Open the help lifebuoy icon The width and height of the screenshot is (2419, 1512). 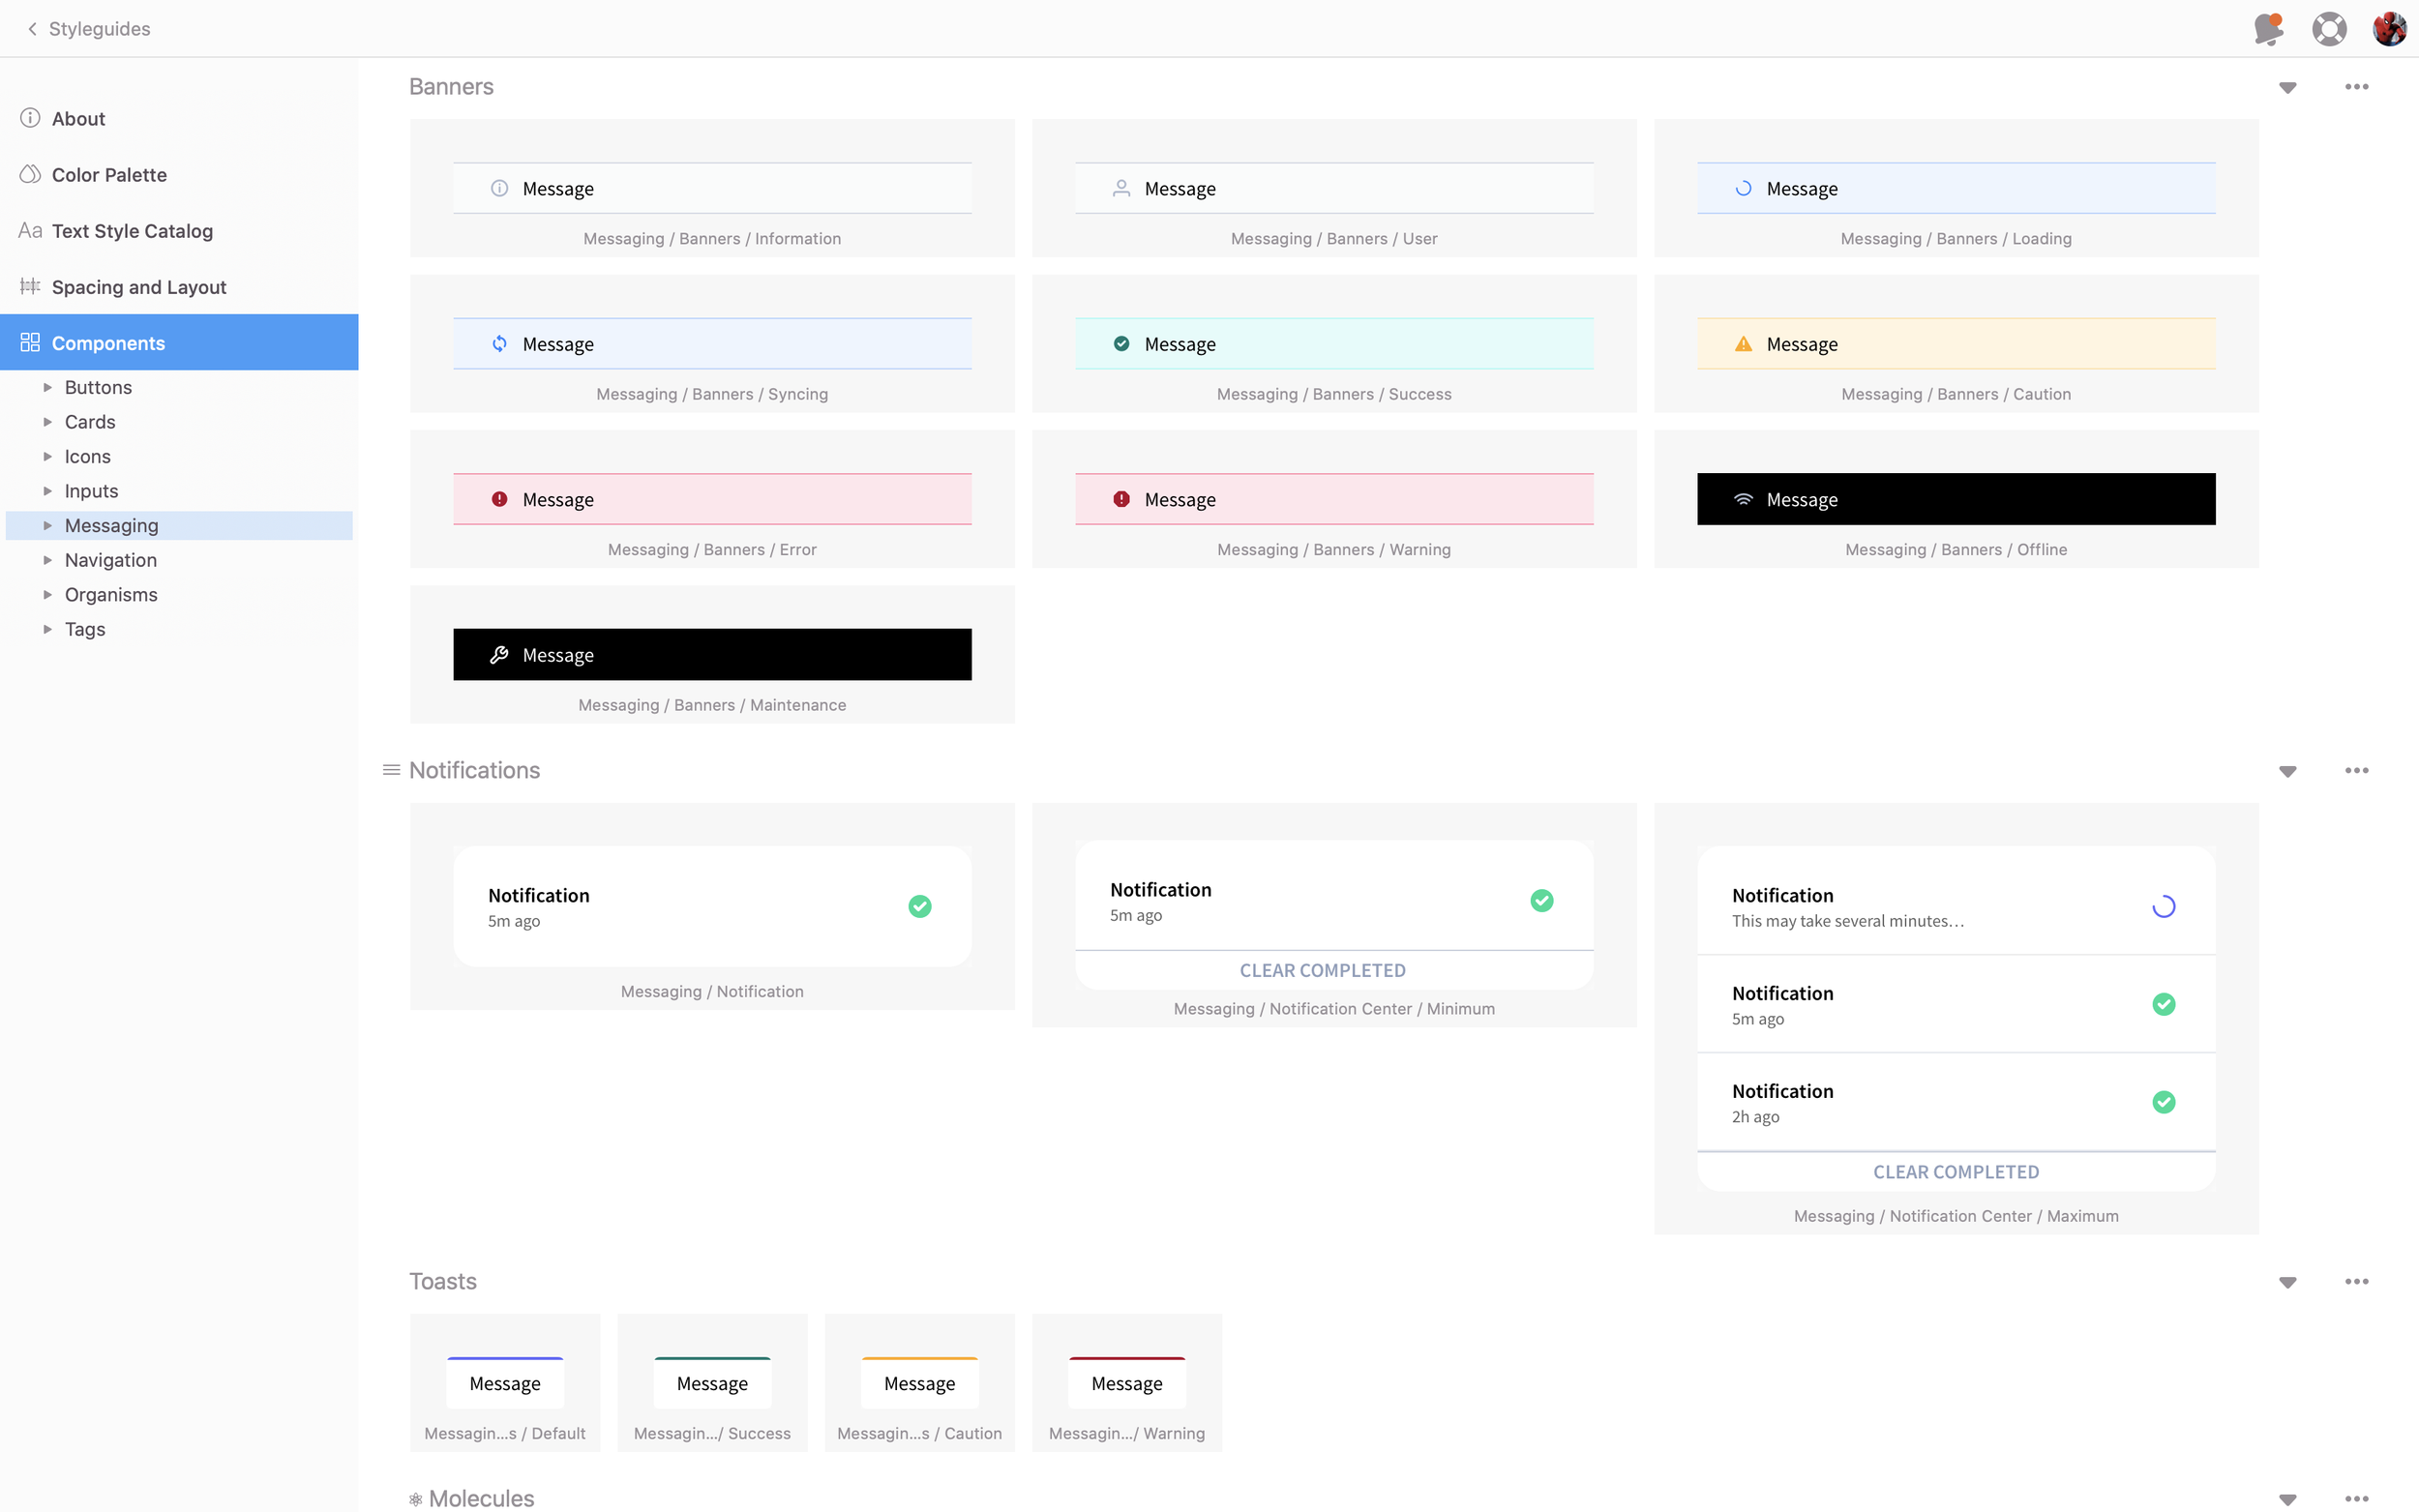coord(2329,28)
